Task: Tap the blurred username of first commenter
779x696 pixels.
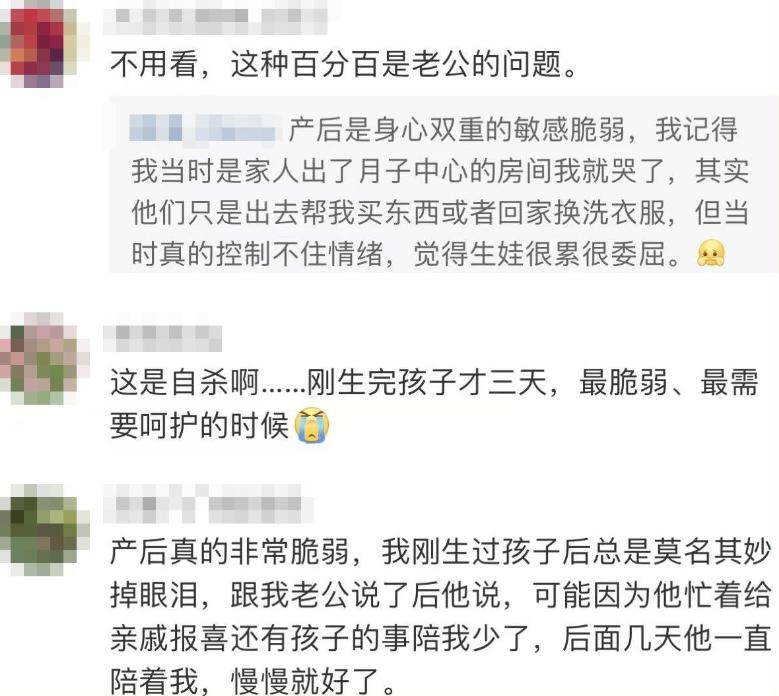Action: click(x=216, y=17)
